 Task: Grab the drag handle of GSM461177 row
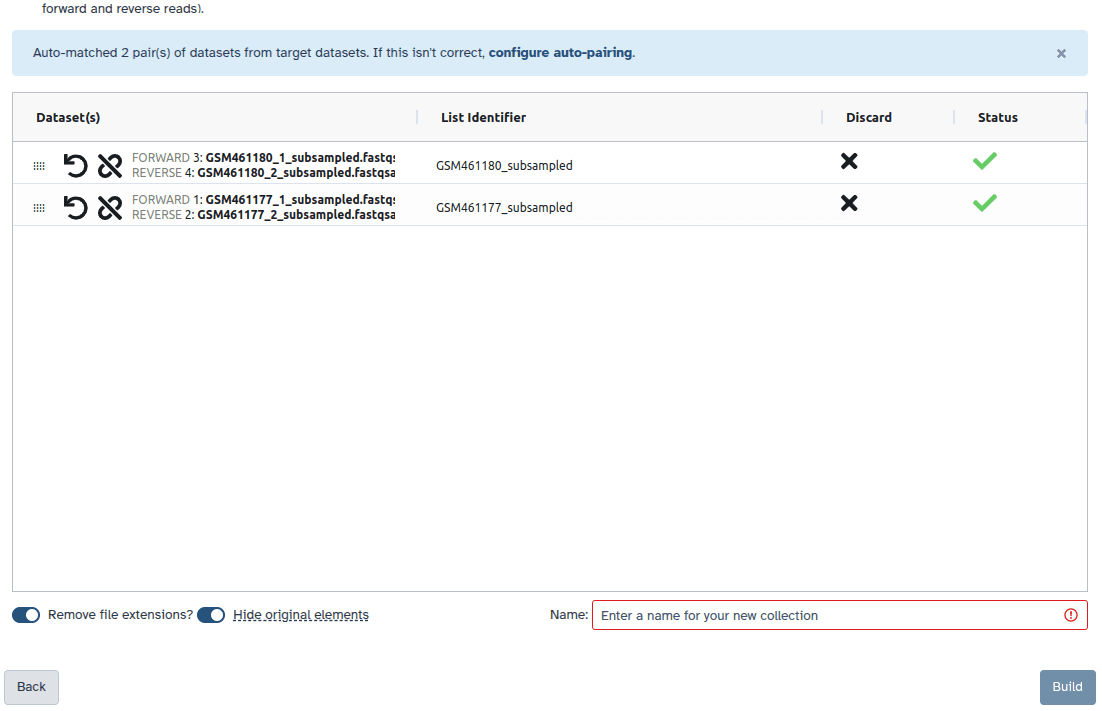coord(39,208)
